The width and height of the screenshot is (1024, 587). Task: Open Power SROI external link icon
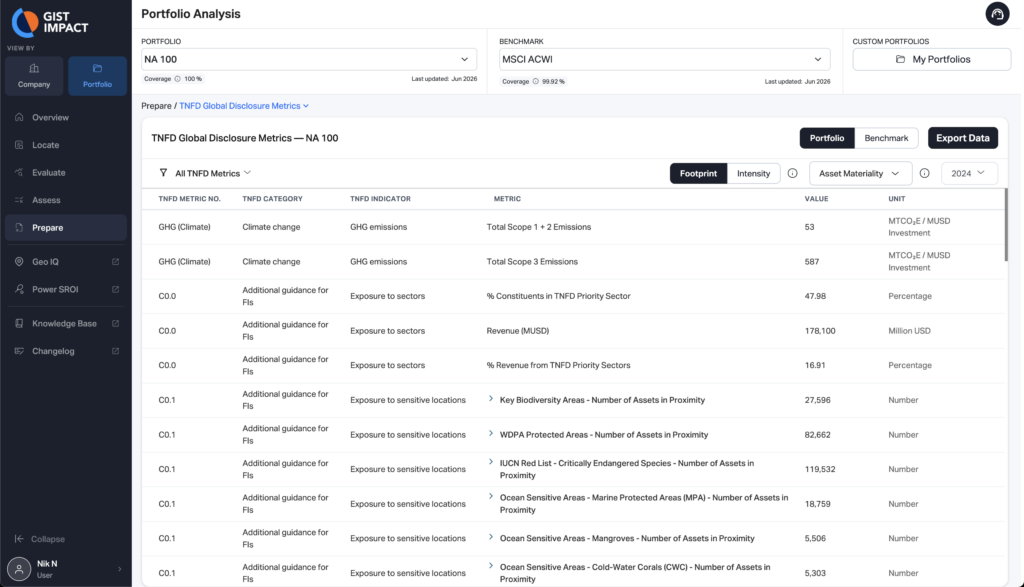[x=116, y=289]
